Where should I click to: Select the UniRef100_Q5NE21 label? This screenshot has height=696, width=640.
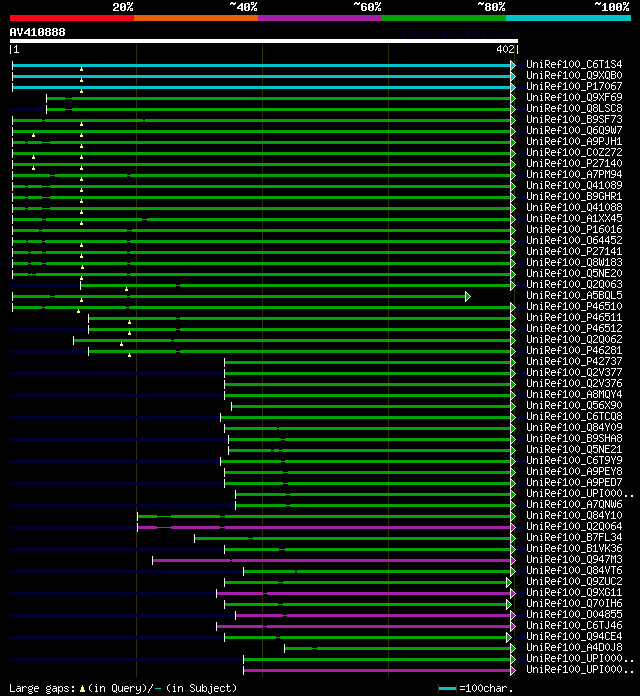[574, 450]
